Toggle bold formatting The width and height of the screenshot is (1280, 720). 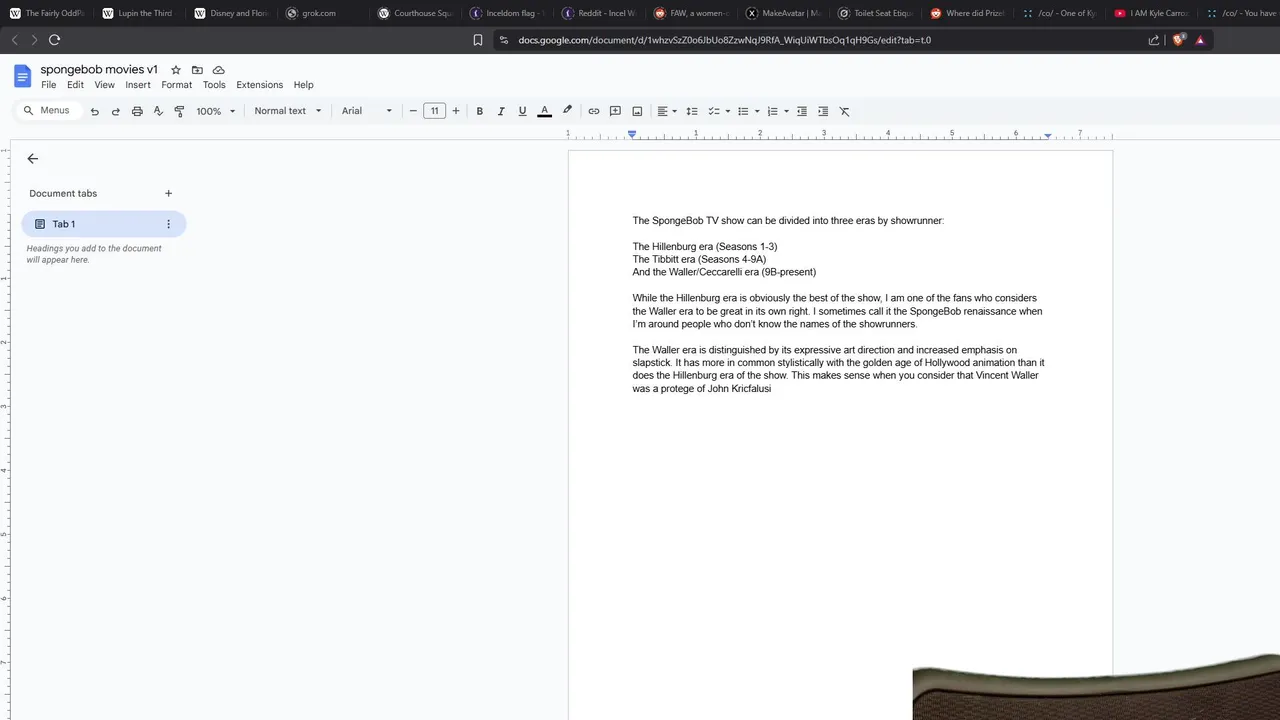480,111
